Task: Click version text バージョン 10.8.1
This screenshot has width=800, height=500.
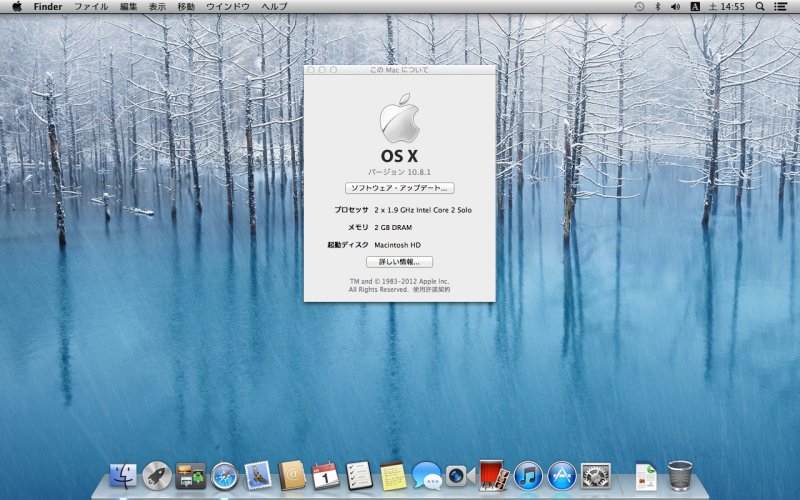Action: [x=399, y=172]
